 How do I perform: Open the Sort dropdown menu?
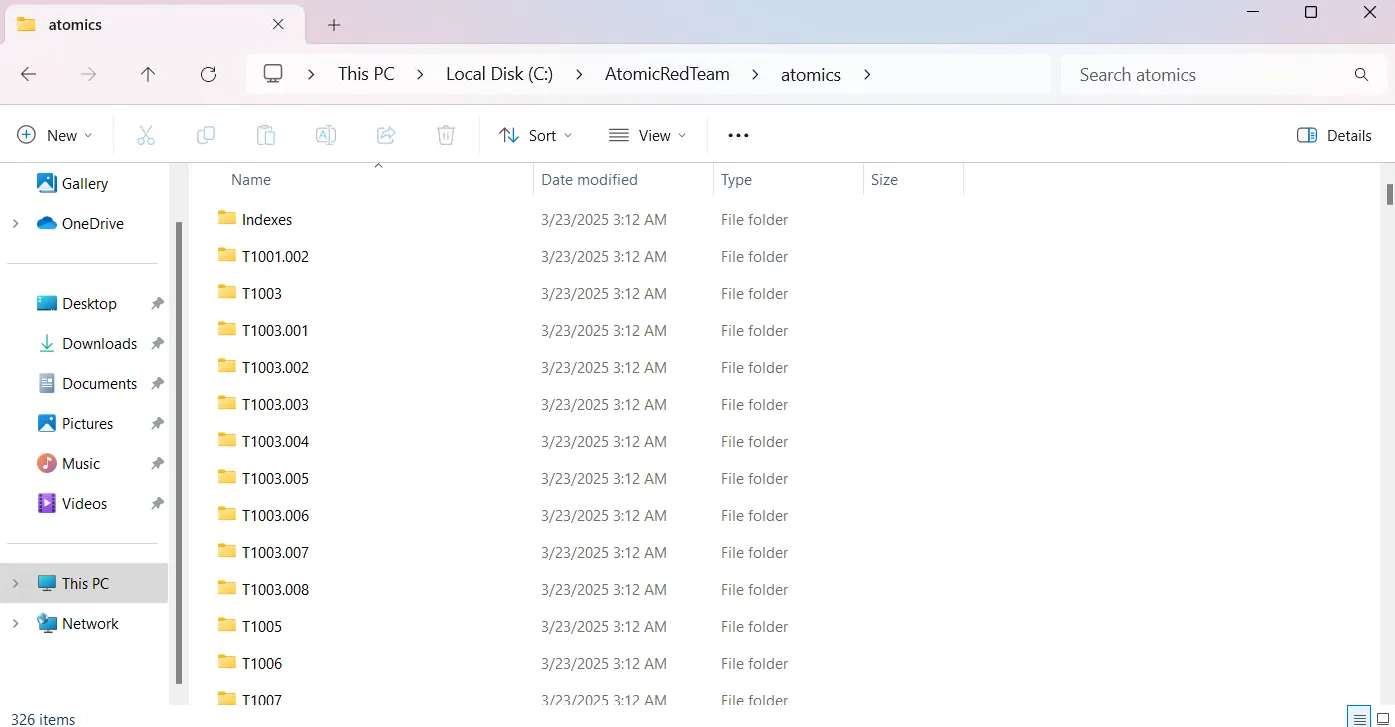click(536, 135)
